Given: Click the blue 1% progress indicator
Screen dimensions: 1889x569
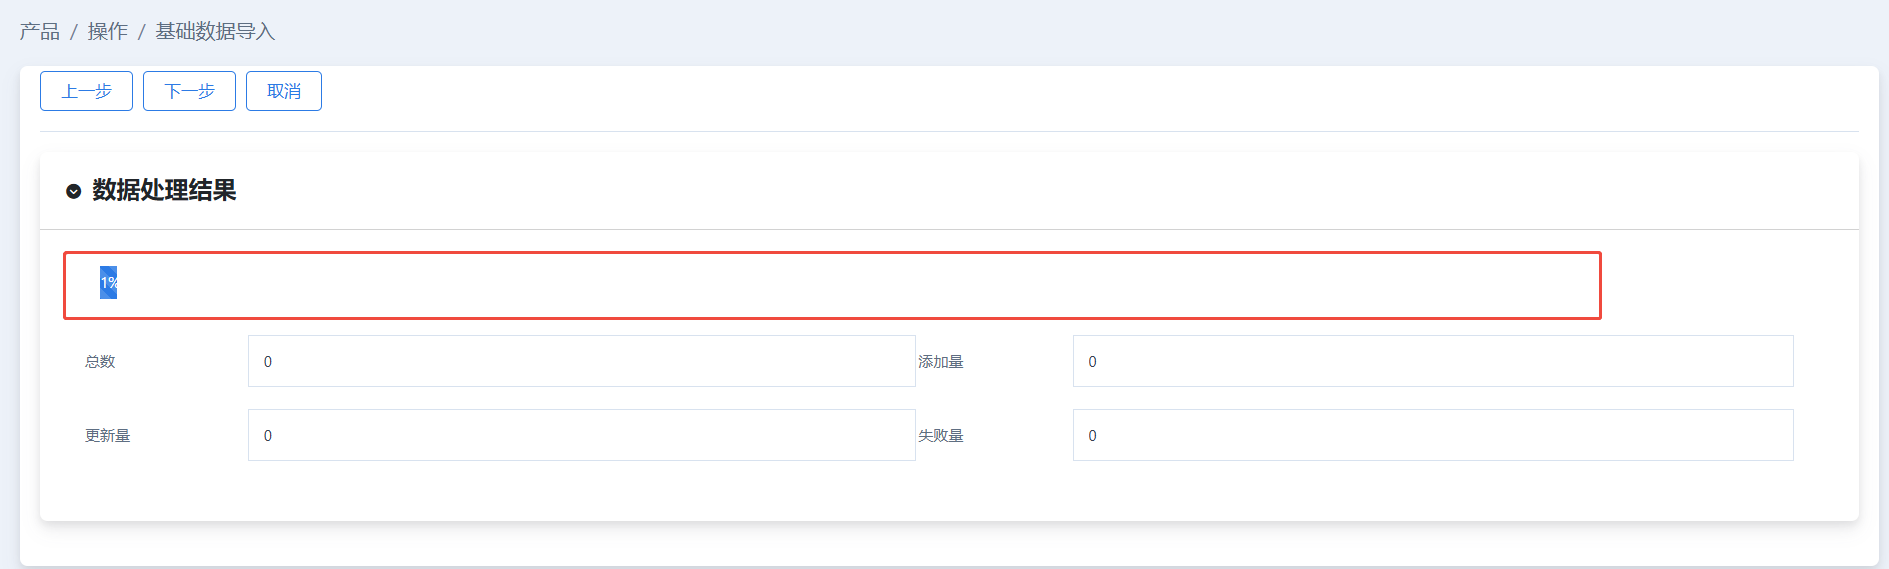Looking at the screenshot, I should click(108, 283).
